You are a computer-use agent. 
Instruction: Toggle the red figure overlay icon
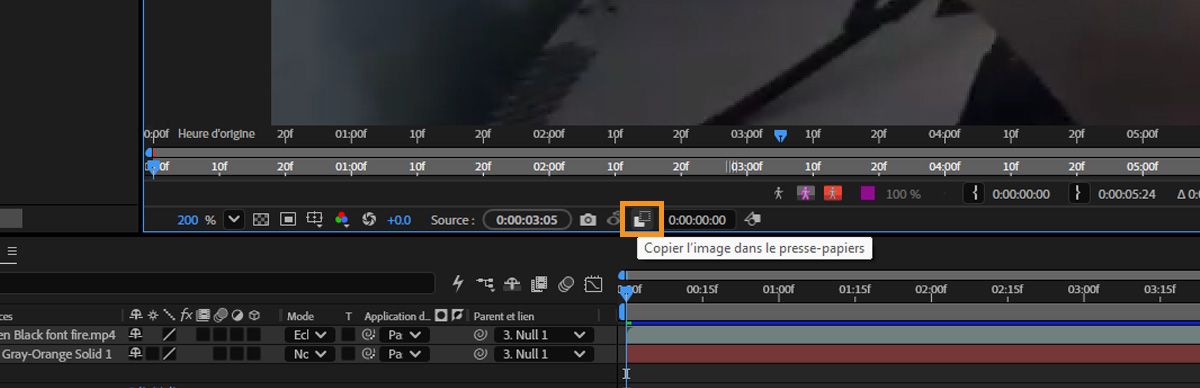pyautogui.click(x=833, y=193)
